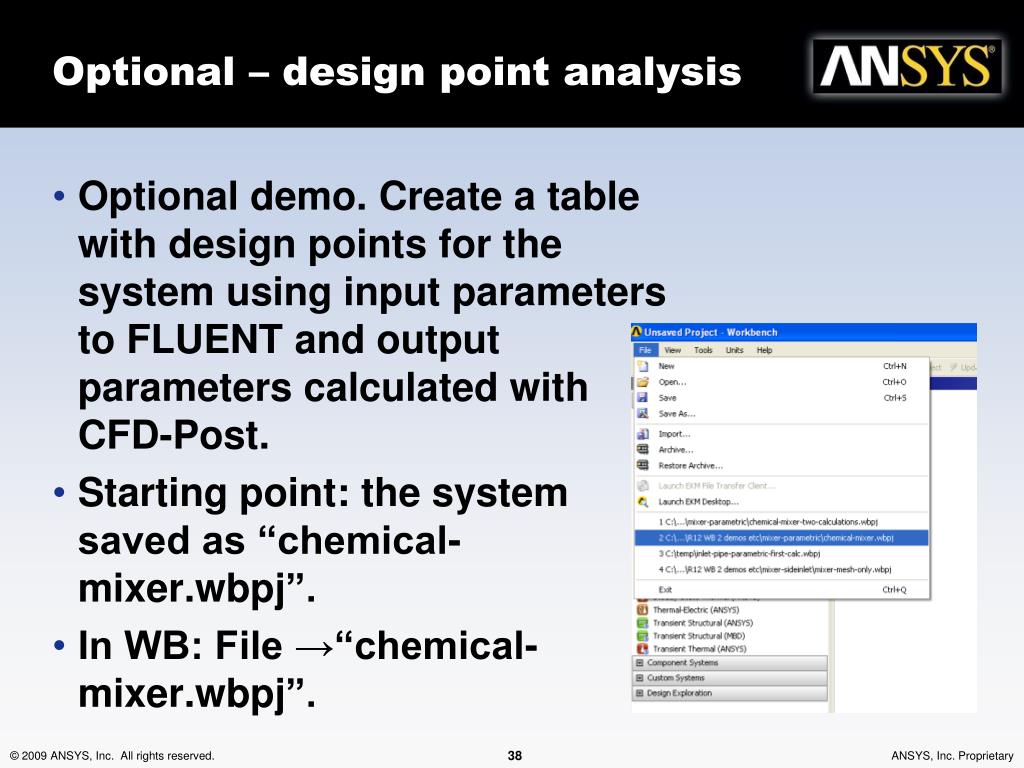The image size is (1024, 768).
Task: Click the 2009 ANSYS copyright footer text
Action: pos(112,756)
